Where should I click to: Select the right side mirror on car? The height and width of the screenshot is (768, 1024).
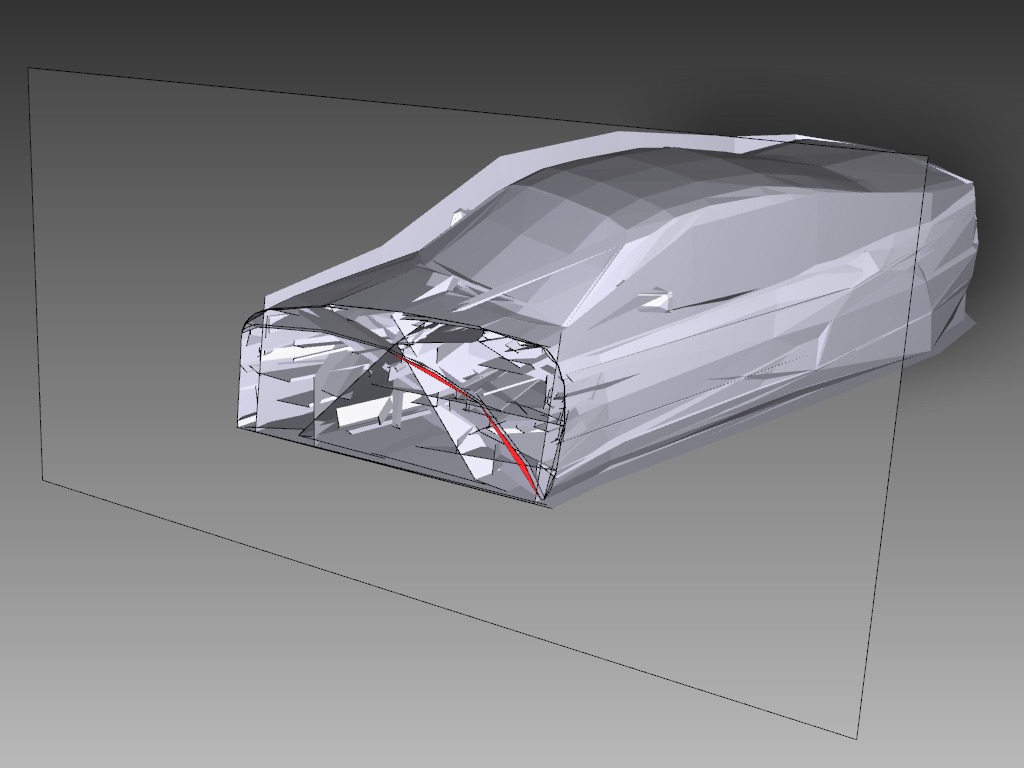[655, 298]
